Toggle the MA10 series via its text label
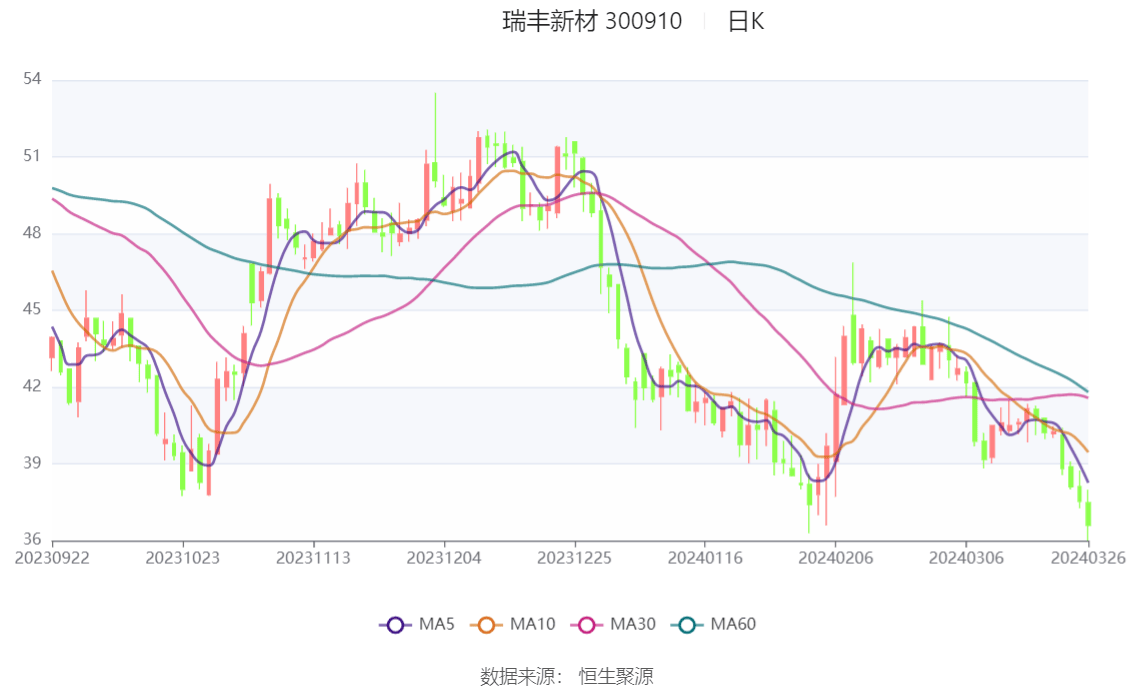 (533, 625)
